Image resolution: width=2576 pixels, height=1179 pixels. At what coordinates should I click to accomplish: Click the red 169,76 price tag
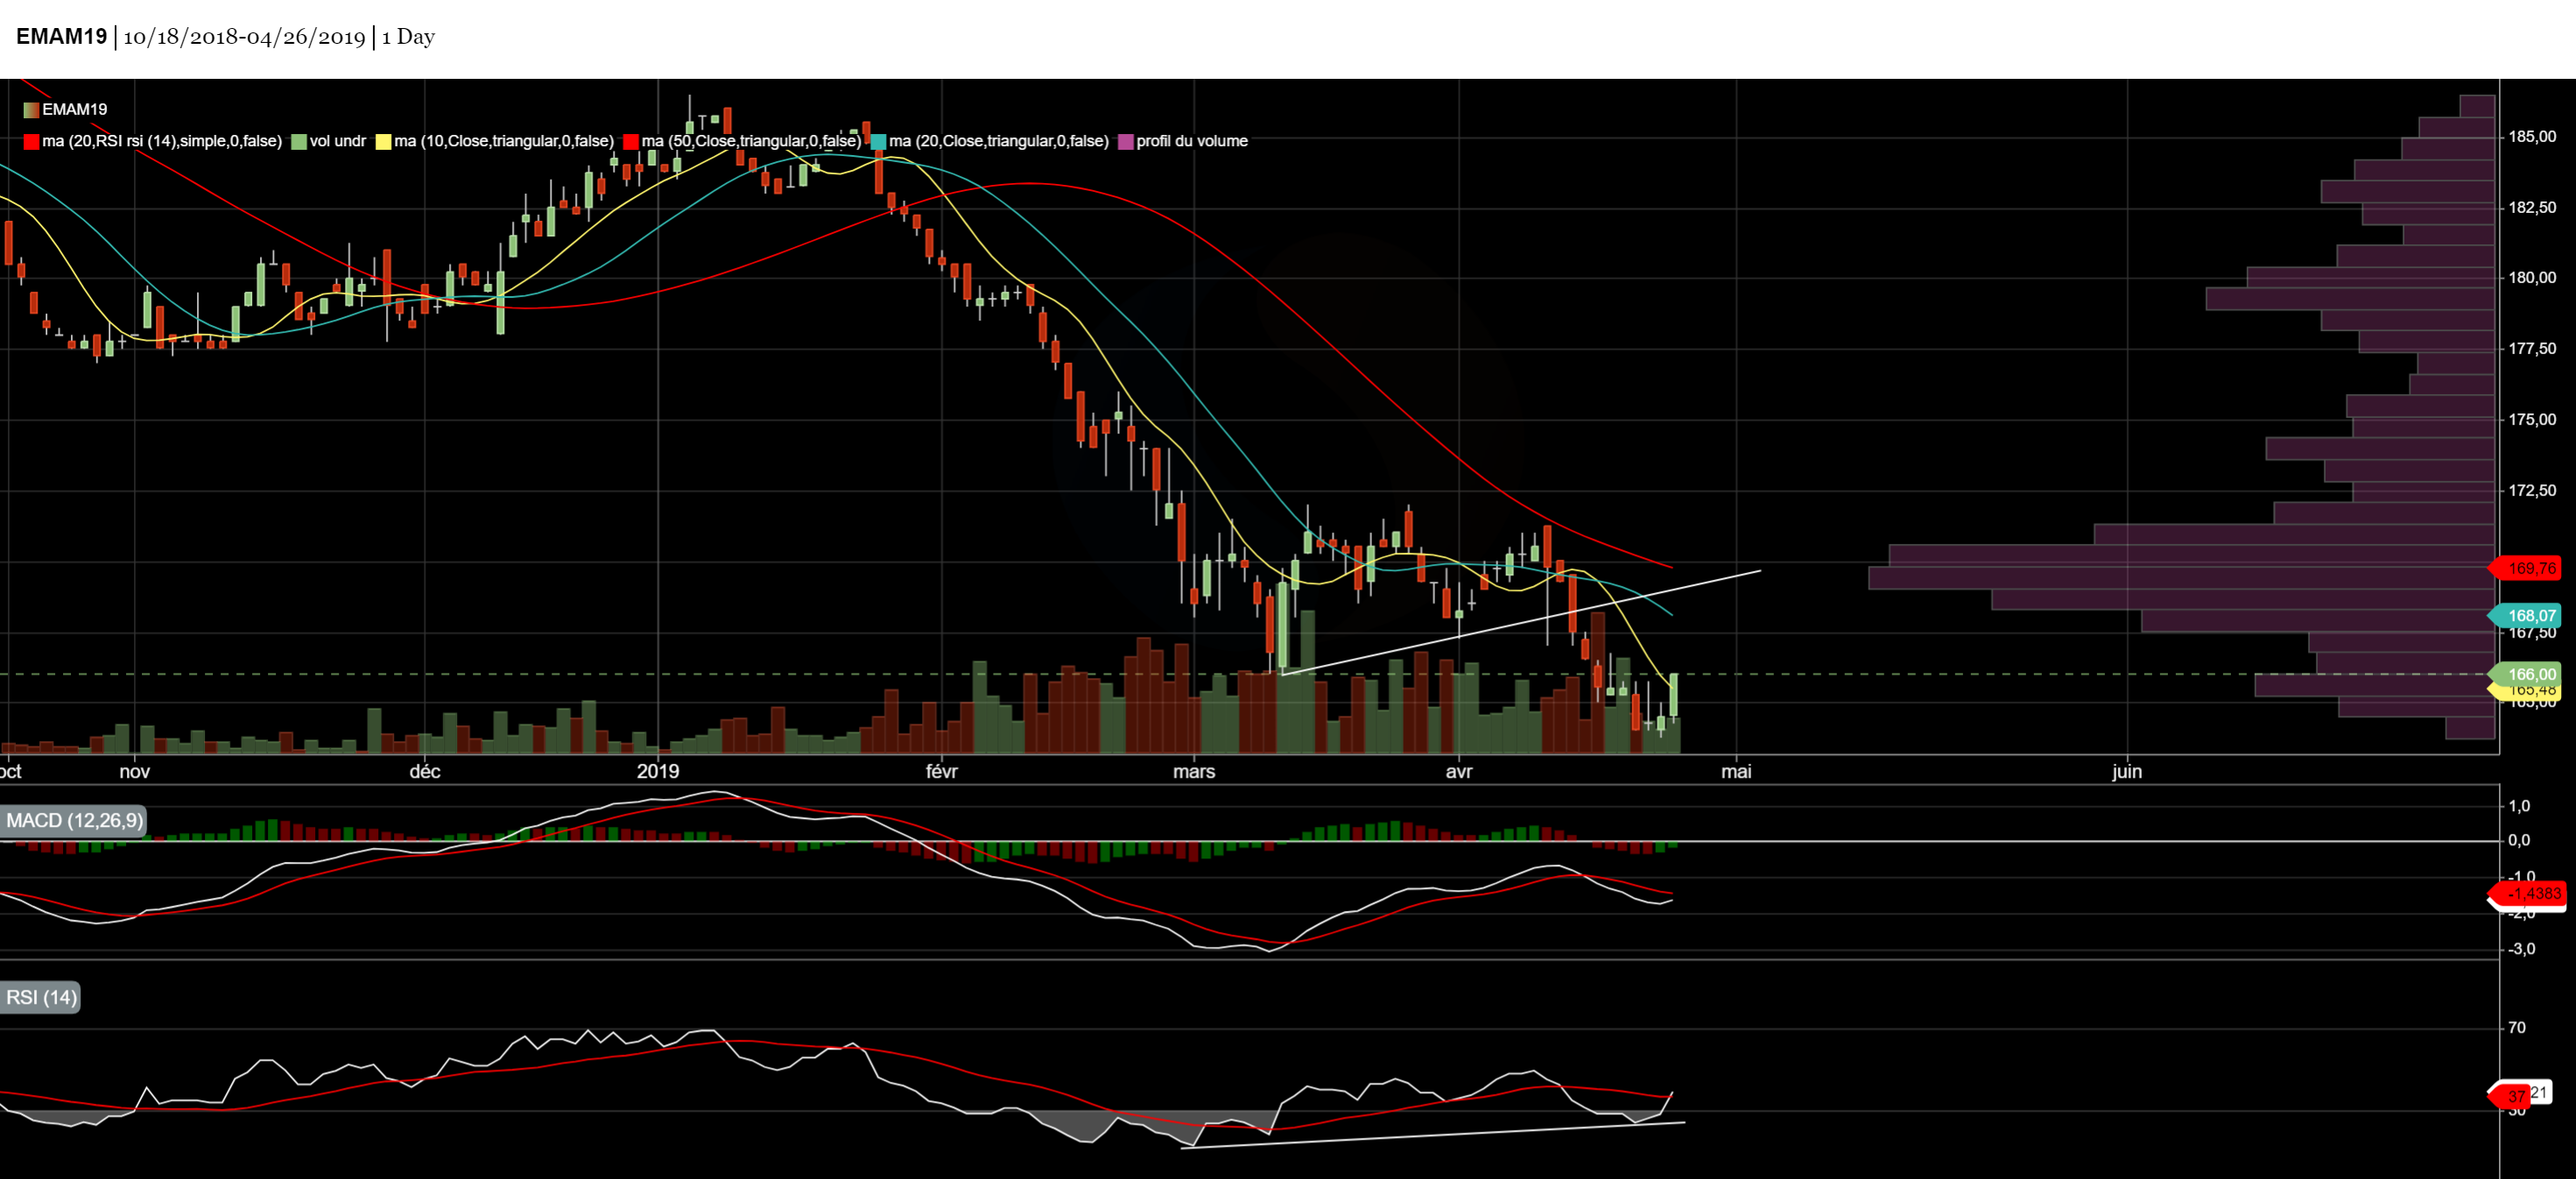(2526, 569)
